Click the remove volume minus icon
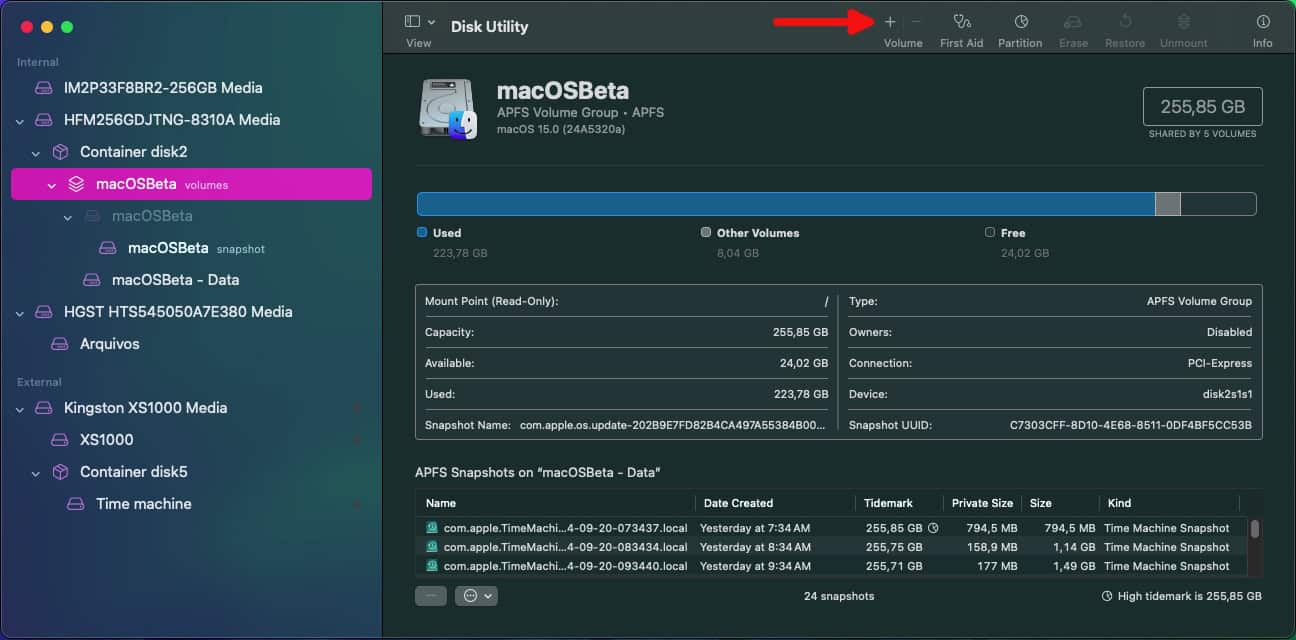Viewport: 1296px width, 640px height. [x=916, y=22]
